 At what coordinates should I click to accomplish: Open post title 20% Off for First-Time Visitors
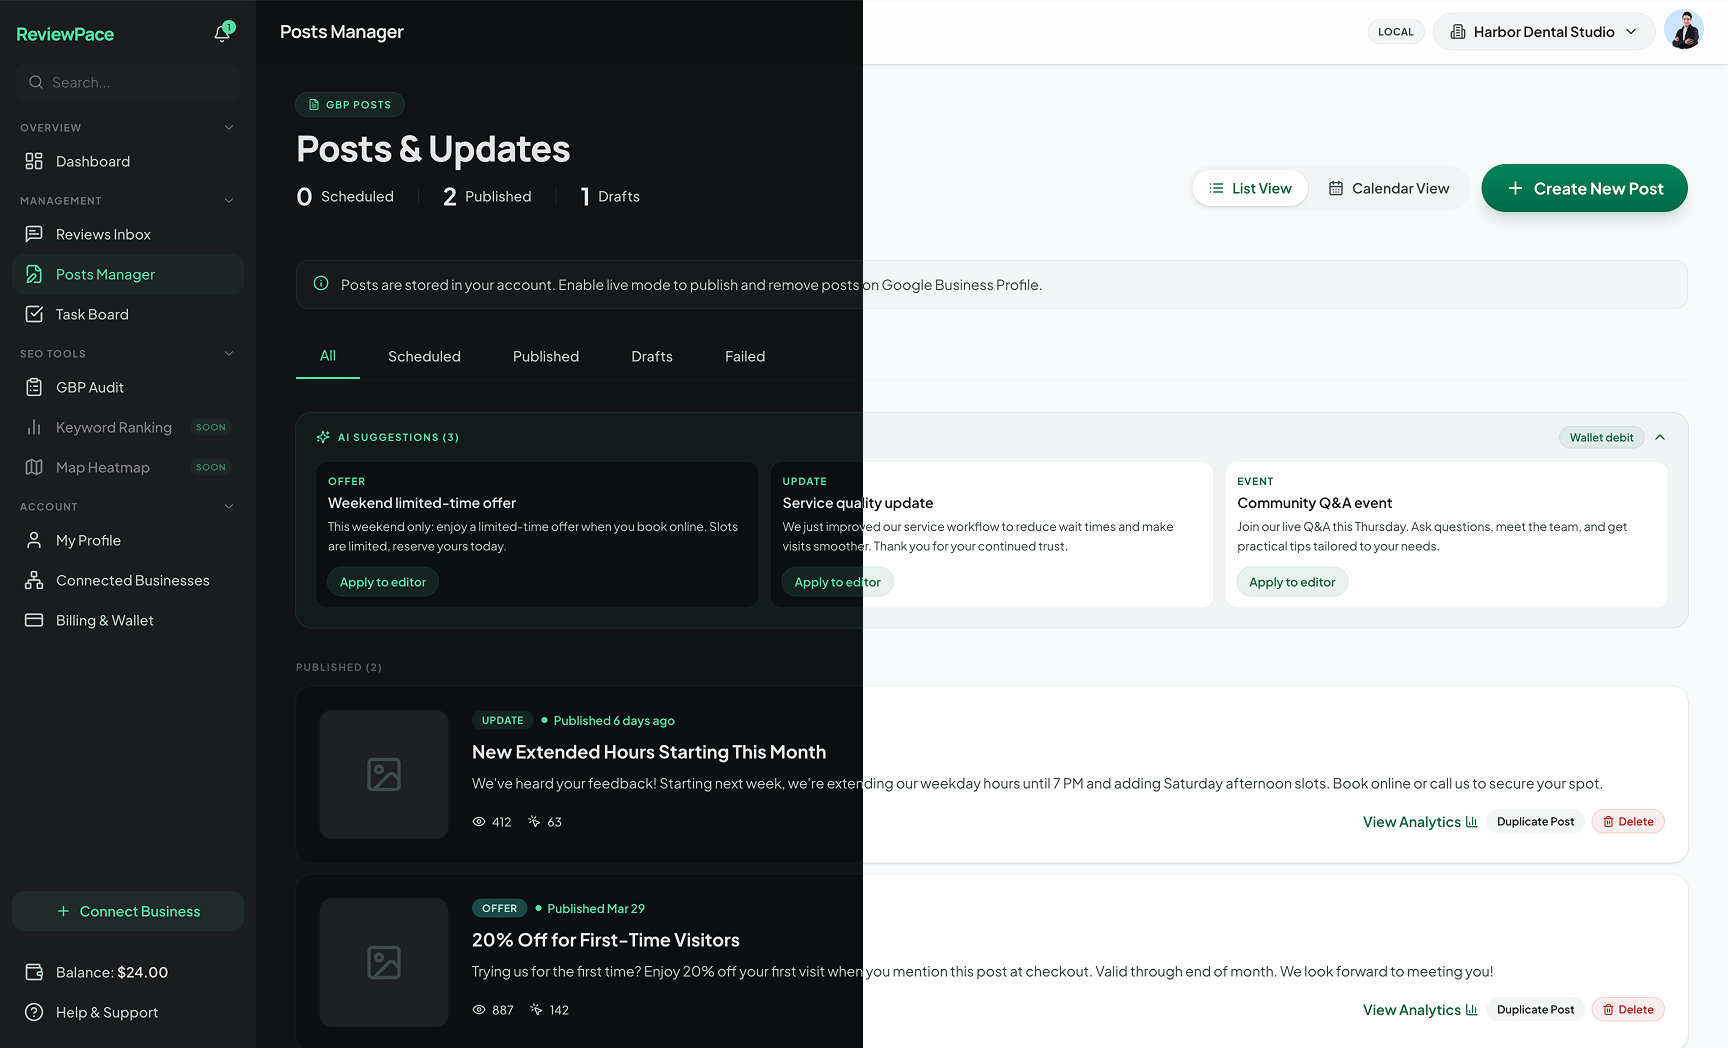point(606,940)
